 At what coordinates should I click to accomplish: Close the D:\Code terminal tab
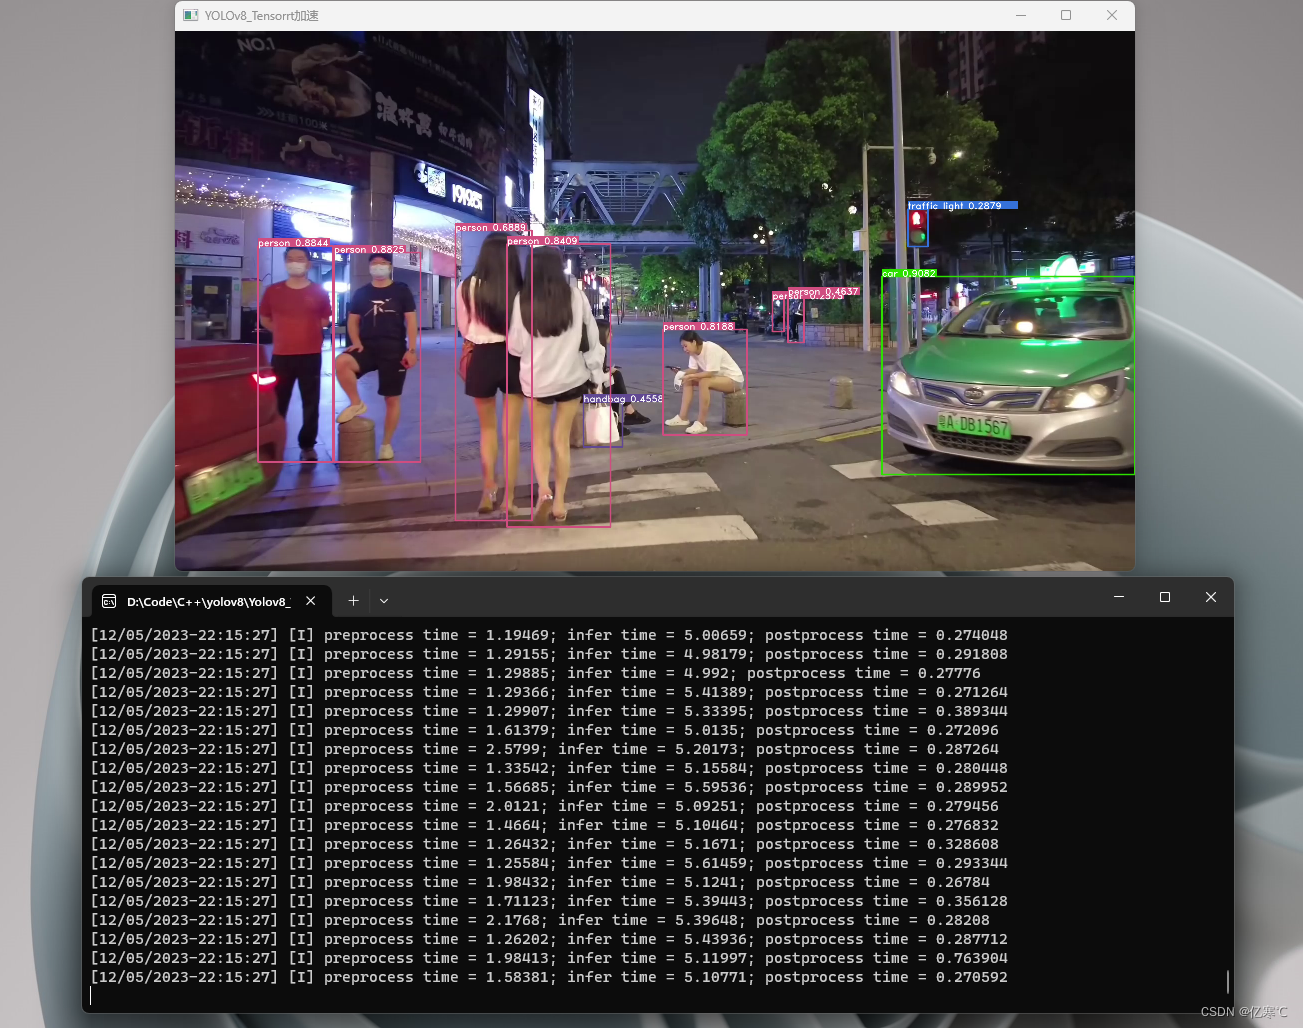click(x=311, y=600)
